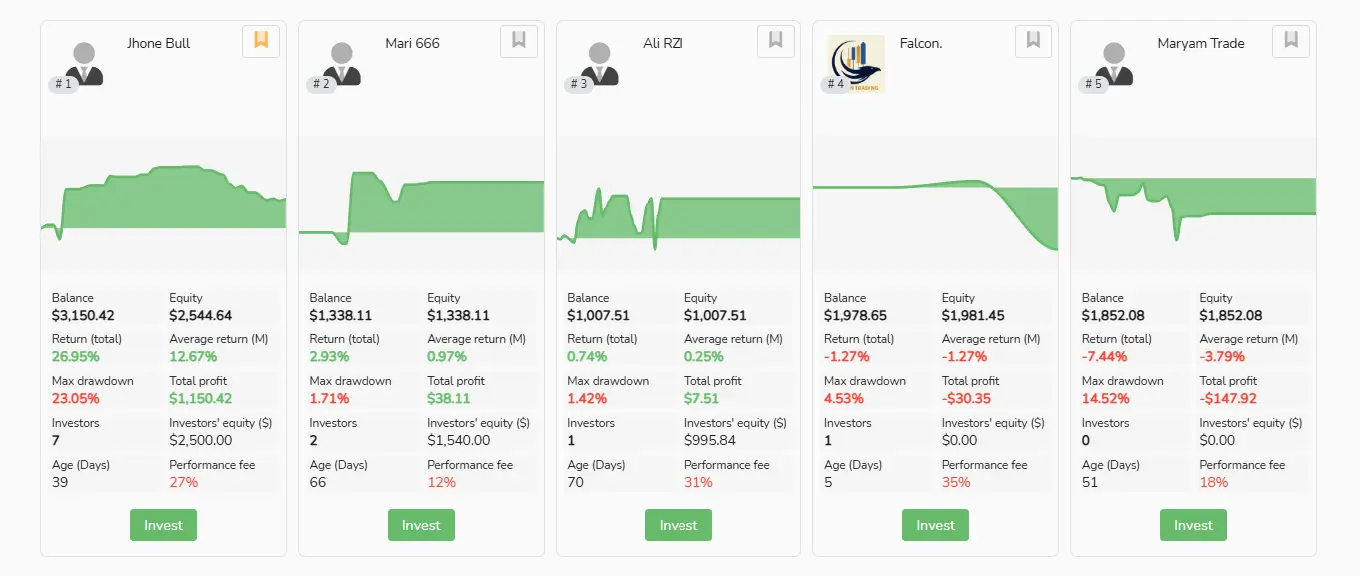The height and width of the screenshot is (576, 1360).
Task: Bookmark the Falcon. strategy
Action: [x=1033, y=41]
